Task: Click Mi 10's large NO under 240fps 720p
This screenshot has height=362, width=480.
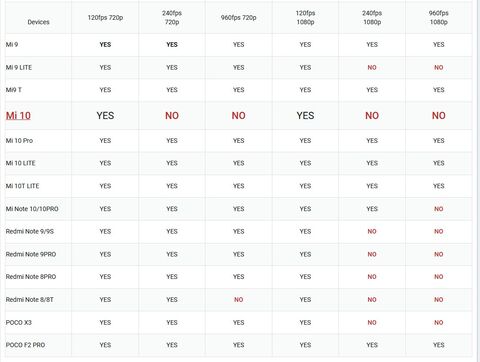Action: pos(172,116)
